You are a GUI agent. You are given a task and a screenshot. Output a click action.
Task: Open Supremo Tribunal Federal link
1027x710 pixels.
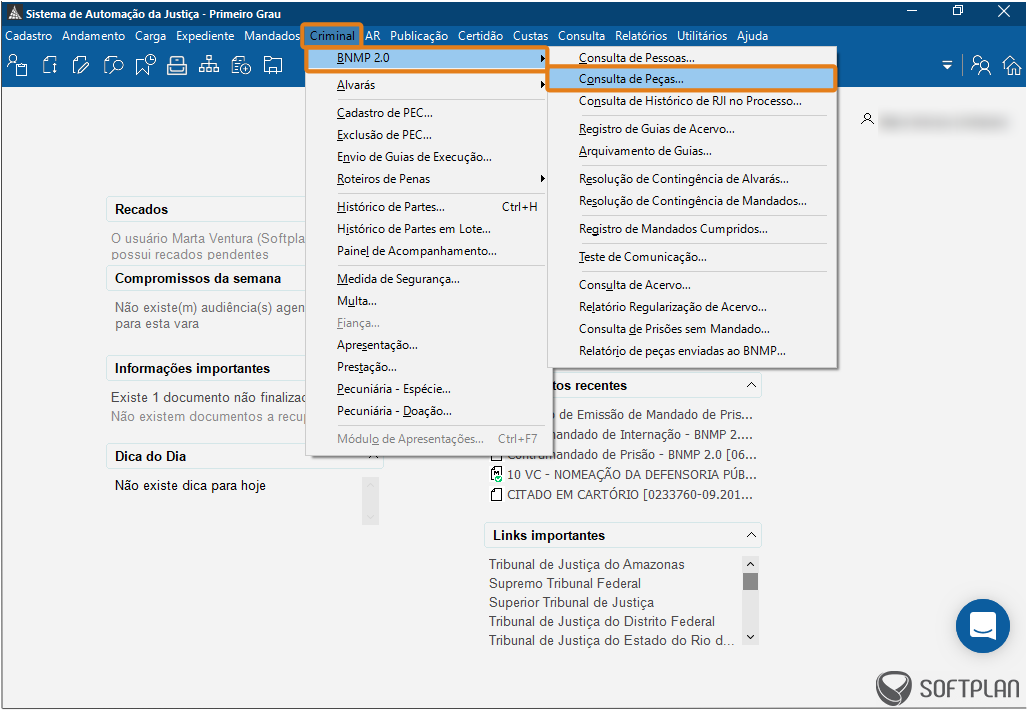564,583
